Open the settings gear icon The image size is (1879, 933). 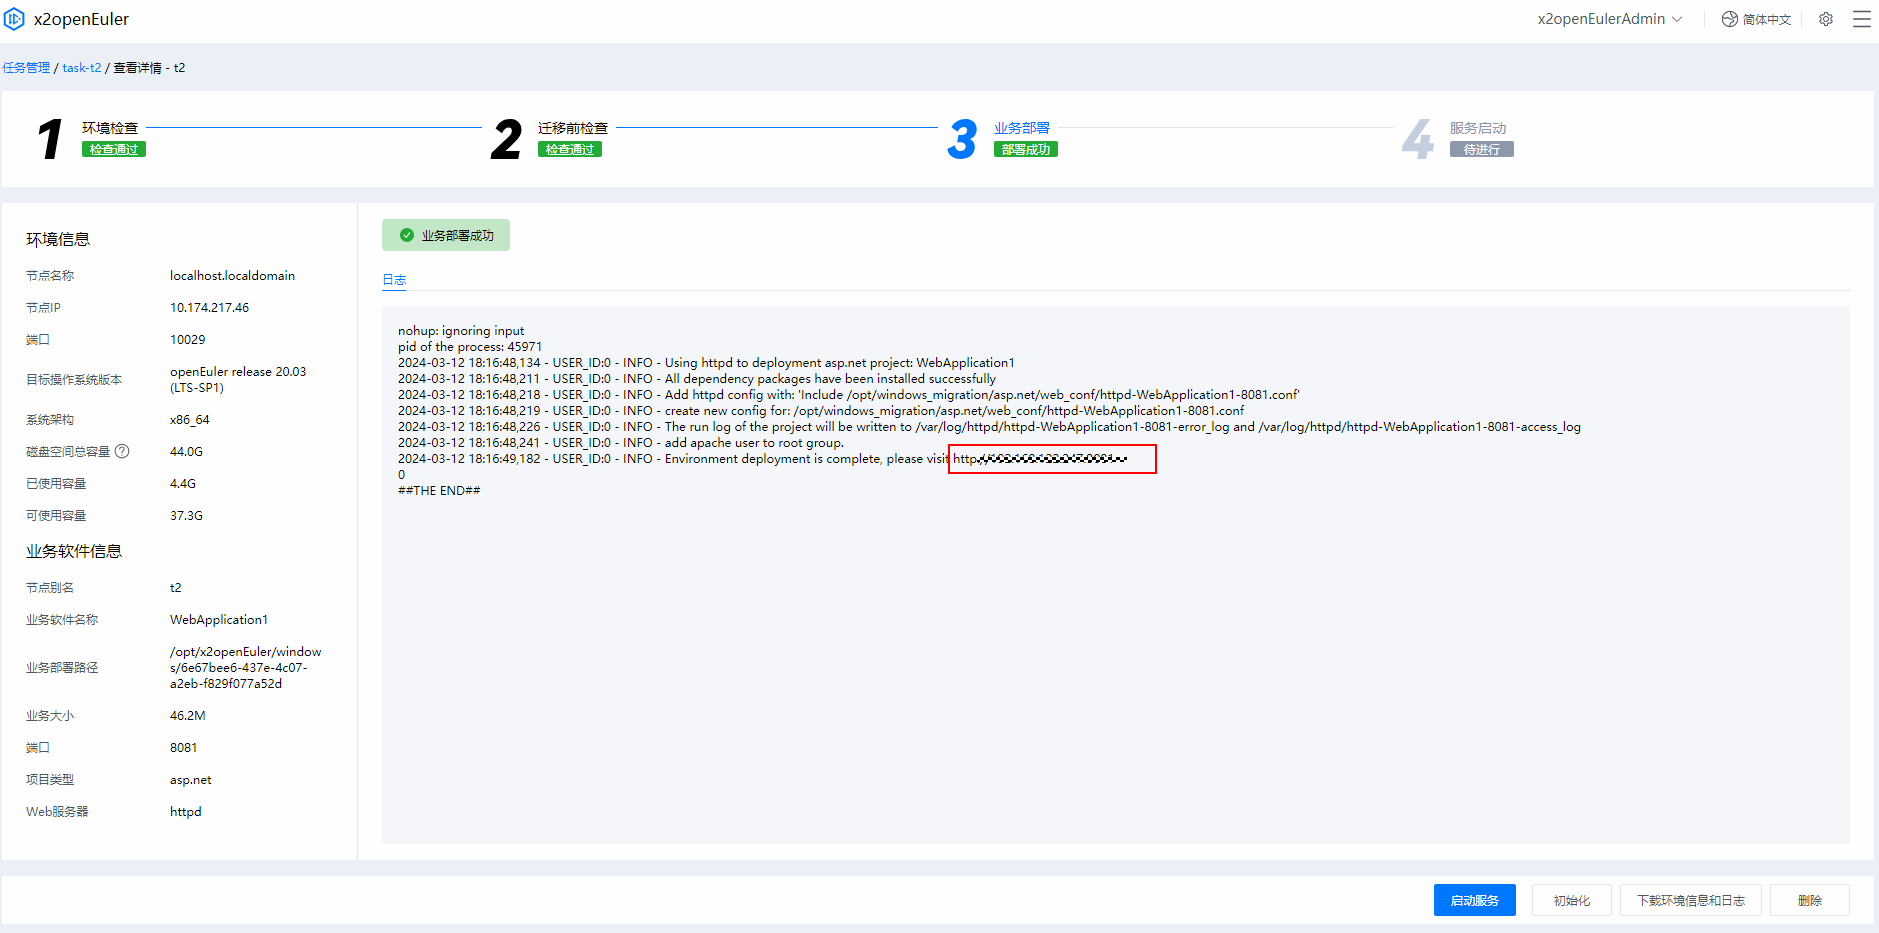pos(1826,19)
